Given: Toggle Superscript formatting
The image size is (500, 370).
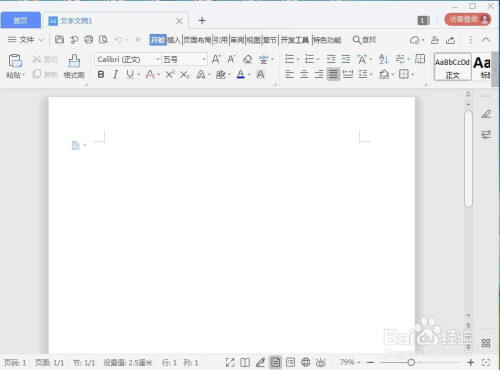Looking at the screenshot, I should coord(170,74).
